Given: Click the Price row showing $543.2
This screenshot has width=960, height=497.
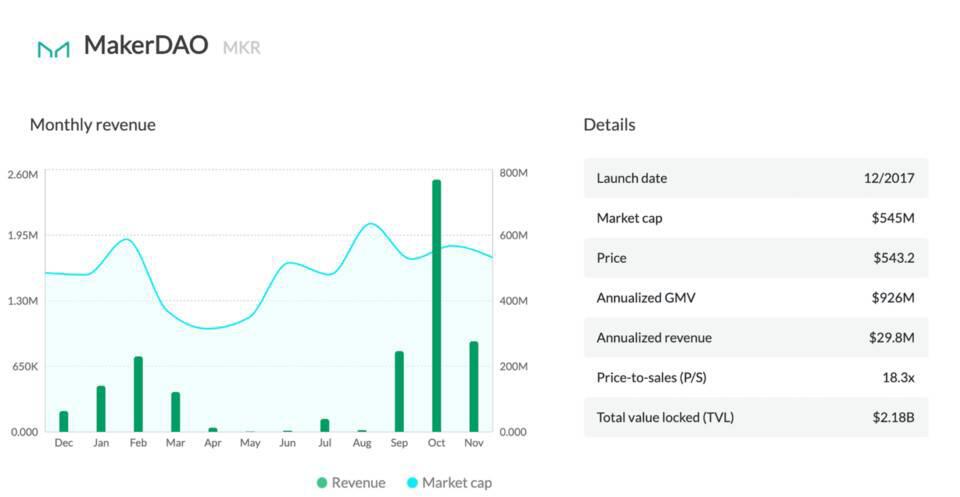Looking at the screenshot, I should [755, 258].
